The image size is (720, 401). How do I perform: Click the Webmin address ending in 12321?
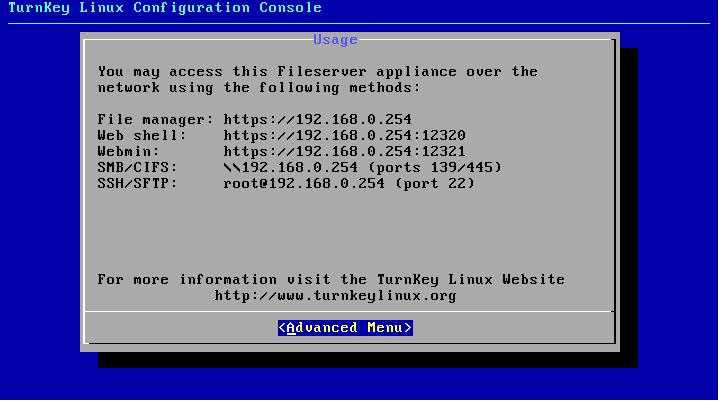tap(344, 152)
